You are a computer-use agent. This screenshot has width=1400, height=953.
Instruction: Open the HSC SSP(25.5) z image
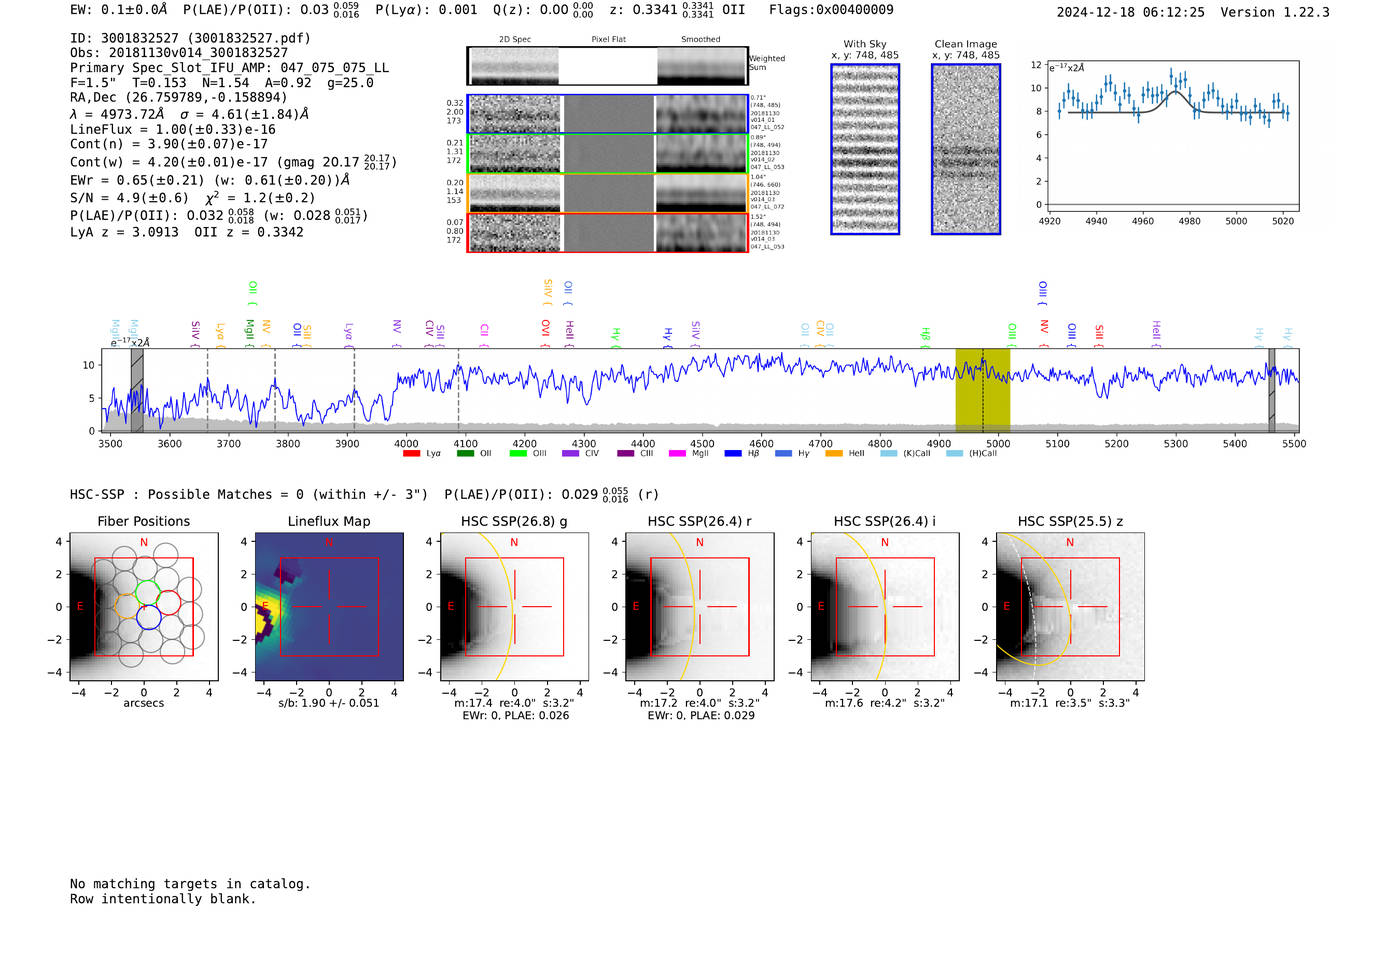1070,607
